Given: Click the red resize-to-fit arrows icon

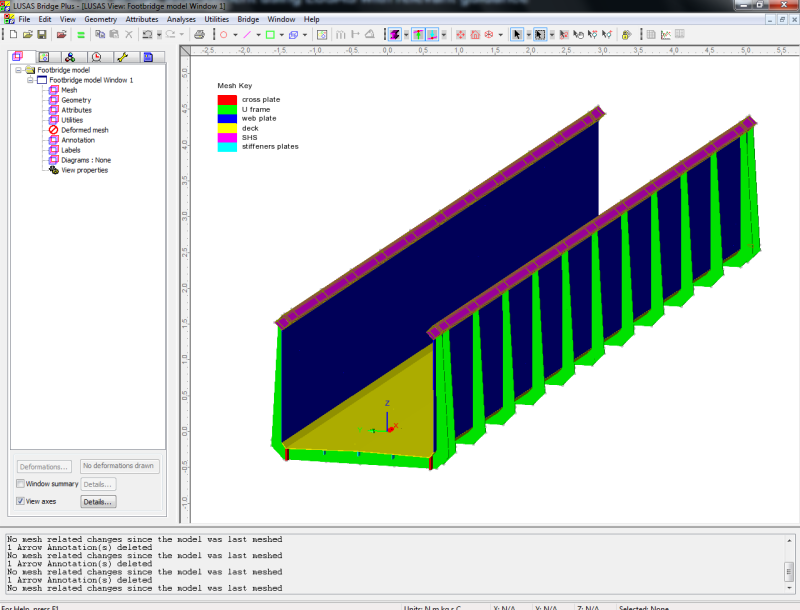Looking at the screenshot, I should [x=461, y=35].
